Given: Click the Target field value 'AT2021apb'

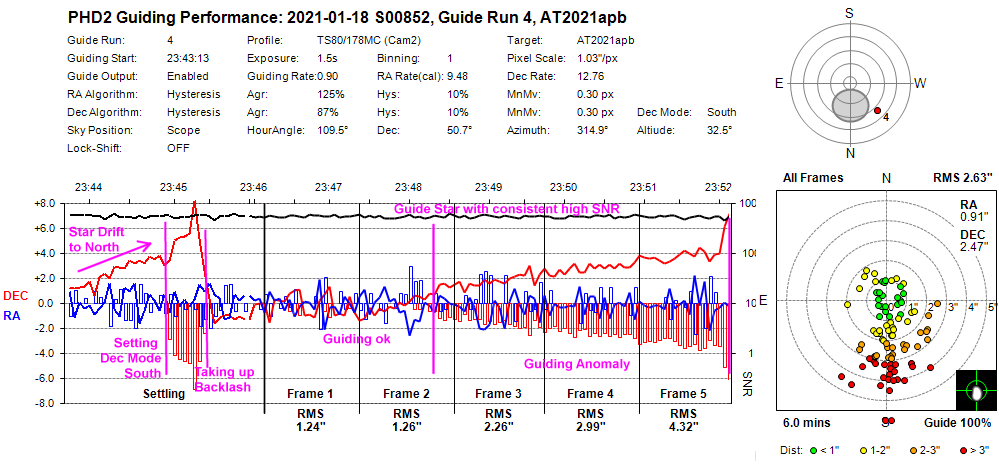Looking at the screenshot, I should click(605, 40).
